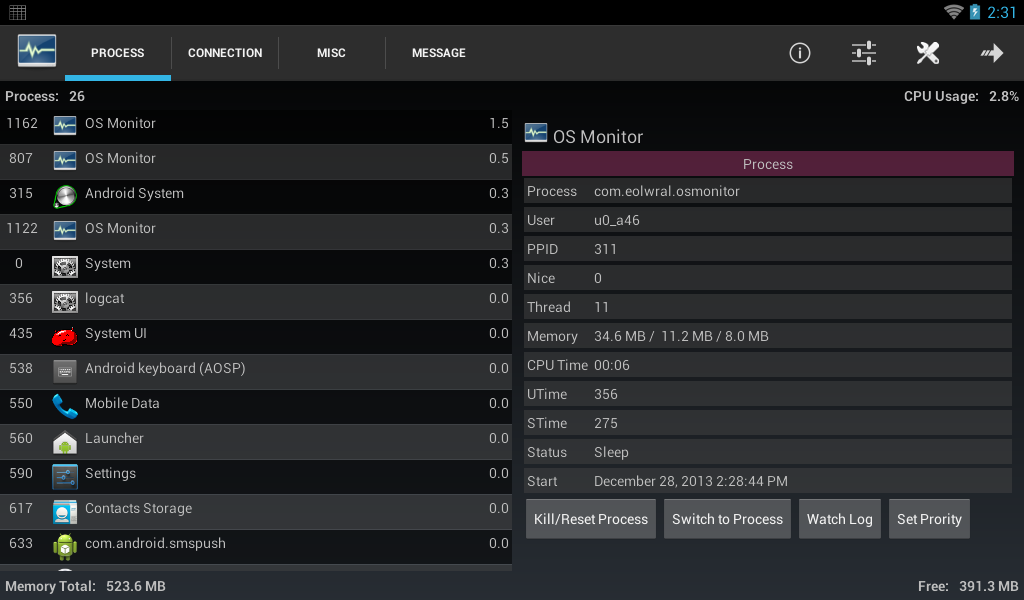This screenshot has width=1024, height=600.
Task: Select the OS Monitor icon in row 1122
Action: [65, 230]
